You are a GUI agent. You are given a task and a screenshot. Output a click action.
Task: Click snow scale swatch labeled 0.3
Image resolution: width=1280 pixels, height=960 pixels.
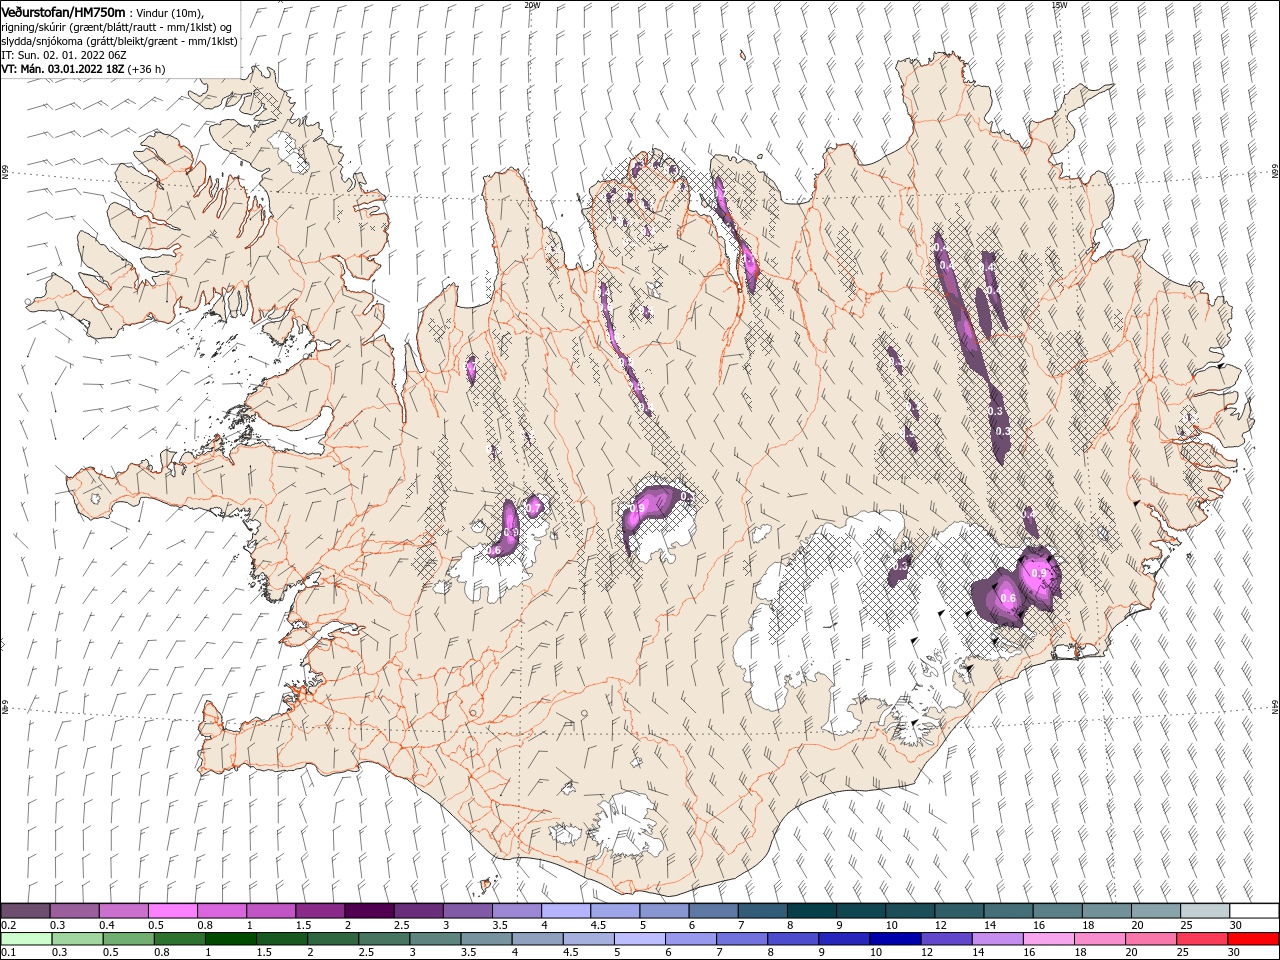pyautogui.click(x=74, y=911)
